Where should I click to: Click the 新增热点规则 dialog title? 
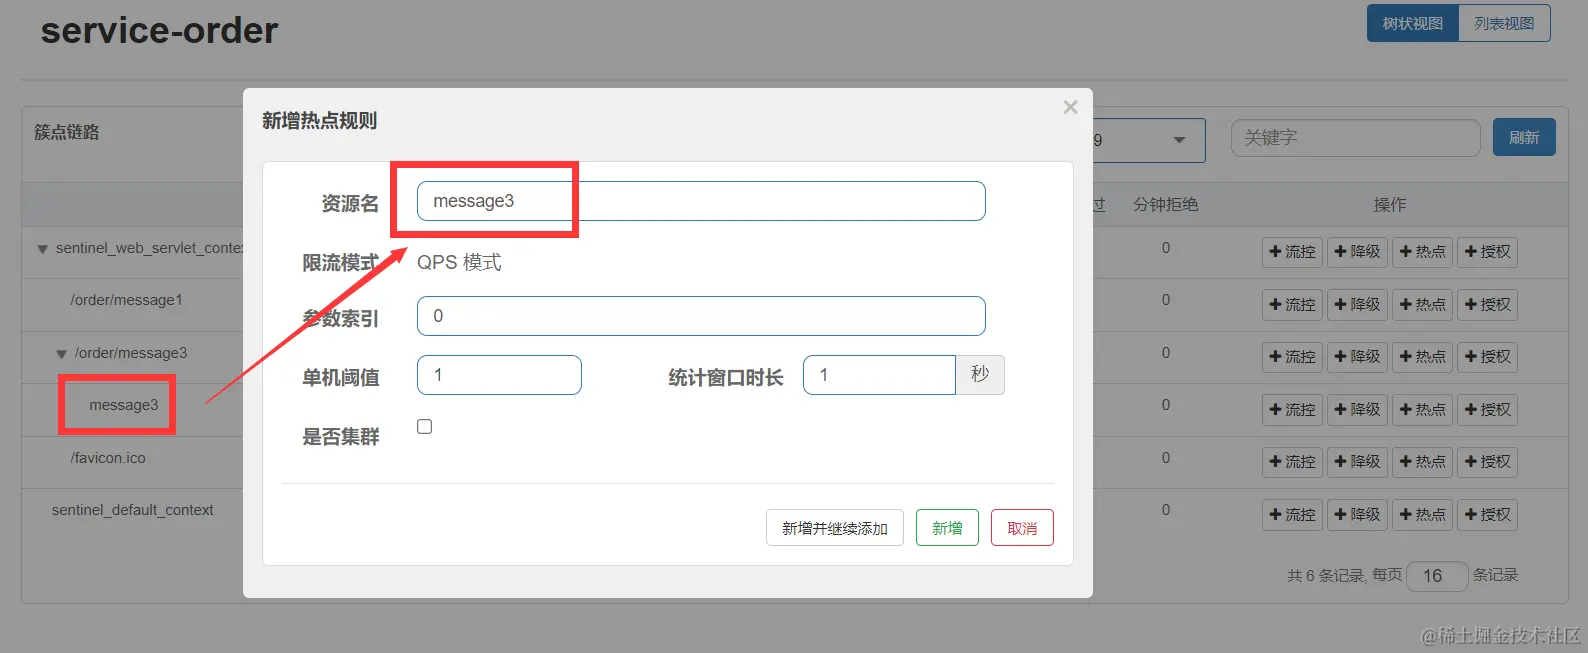pos(319,121)
